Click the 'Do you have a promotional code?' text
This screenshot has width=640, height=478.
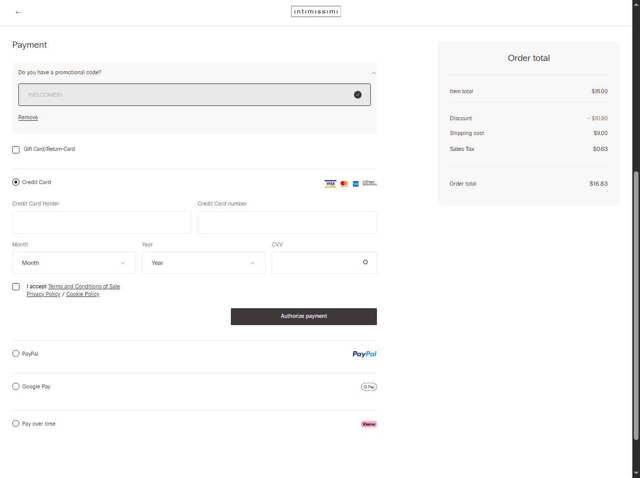60,72
